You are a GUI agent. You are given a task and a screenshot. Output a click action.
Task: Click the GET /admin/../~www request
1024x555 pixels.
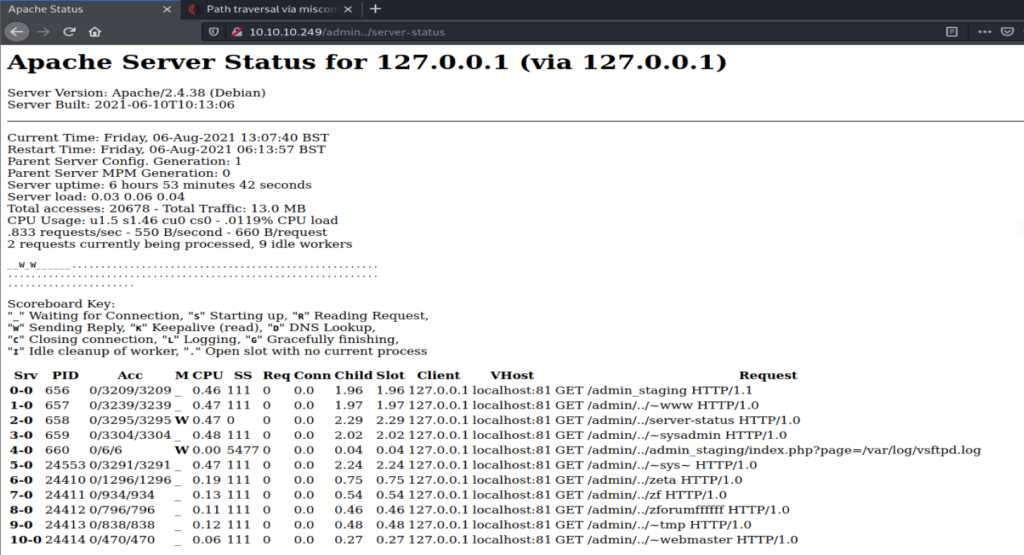[x=657, y=405]
